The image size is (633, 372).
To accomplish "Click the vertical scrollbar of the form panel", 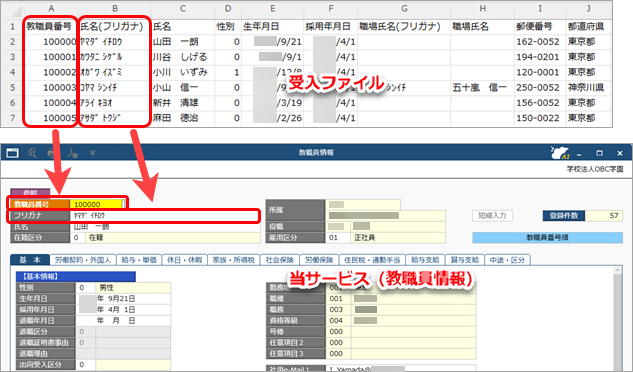I will 618,319.
